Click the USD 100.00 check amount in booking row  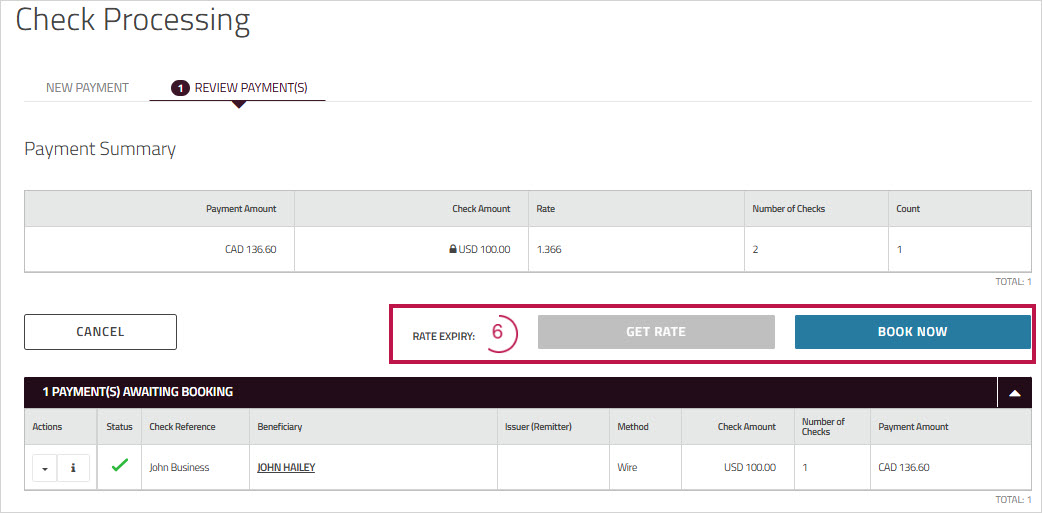750,467
